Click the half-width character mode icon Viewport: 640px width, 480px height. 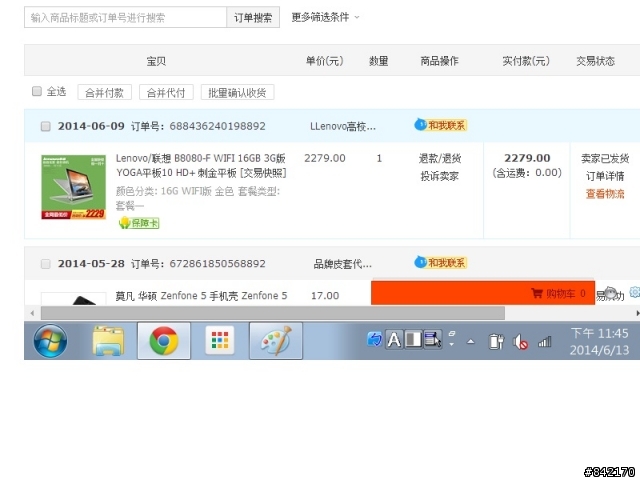point(413,340)
